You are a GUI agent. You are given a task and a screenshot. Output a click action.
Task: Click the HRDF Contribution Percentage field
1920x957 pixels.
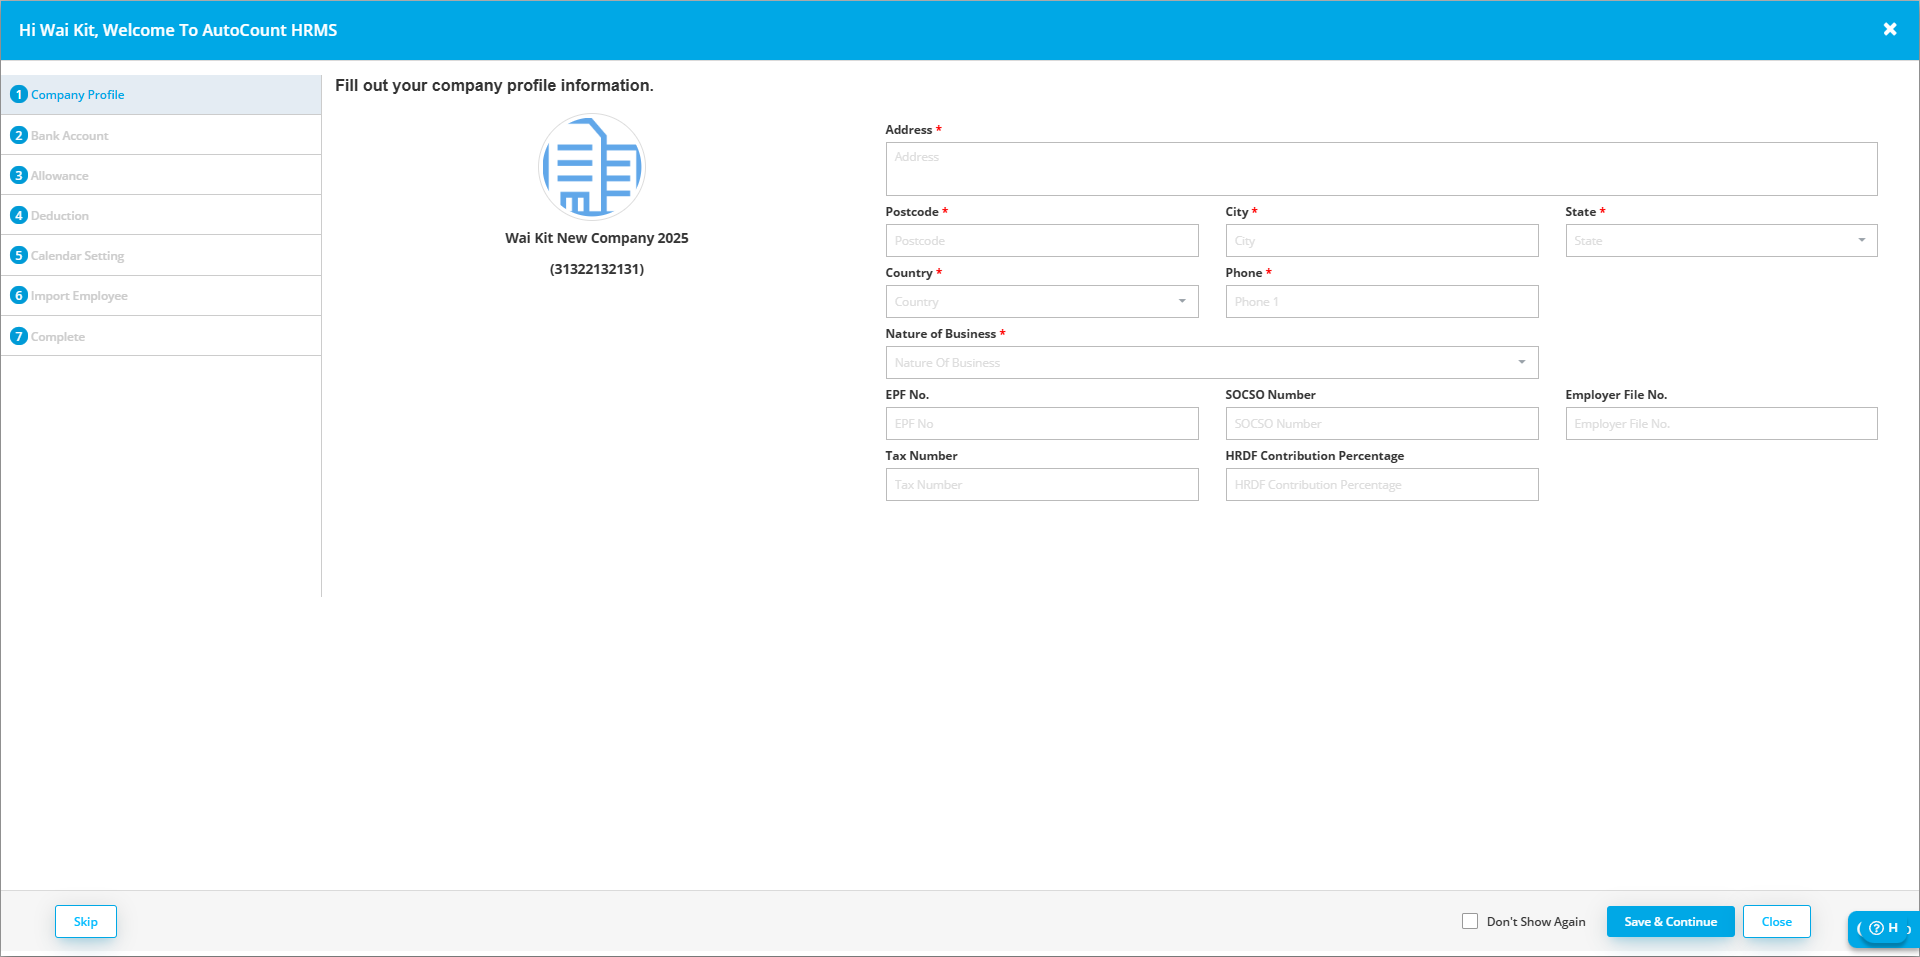[1382, 484]
